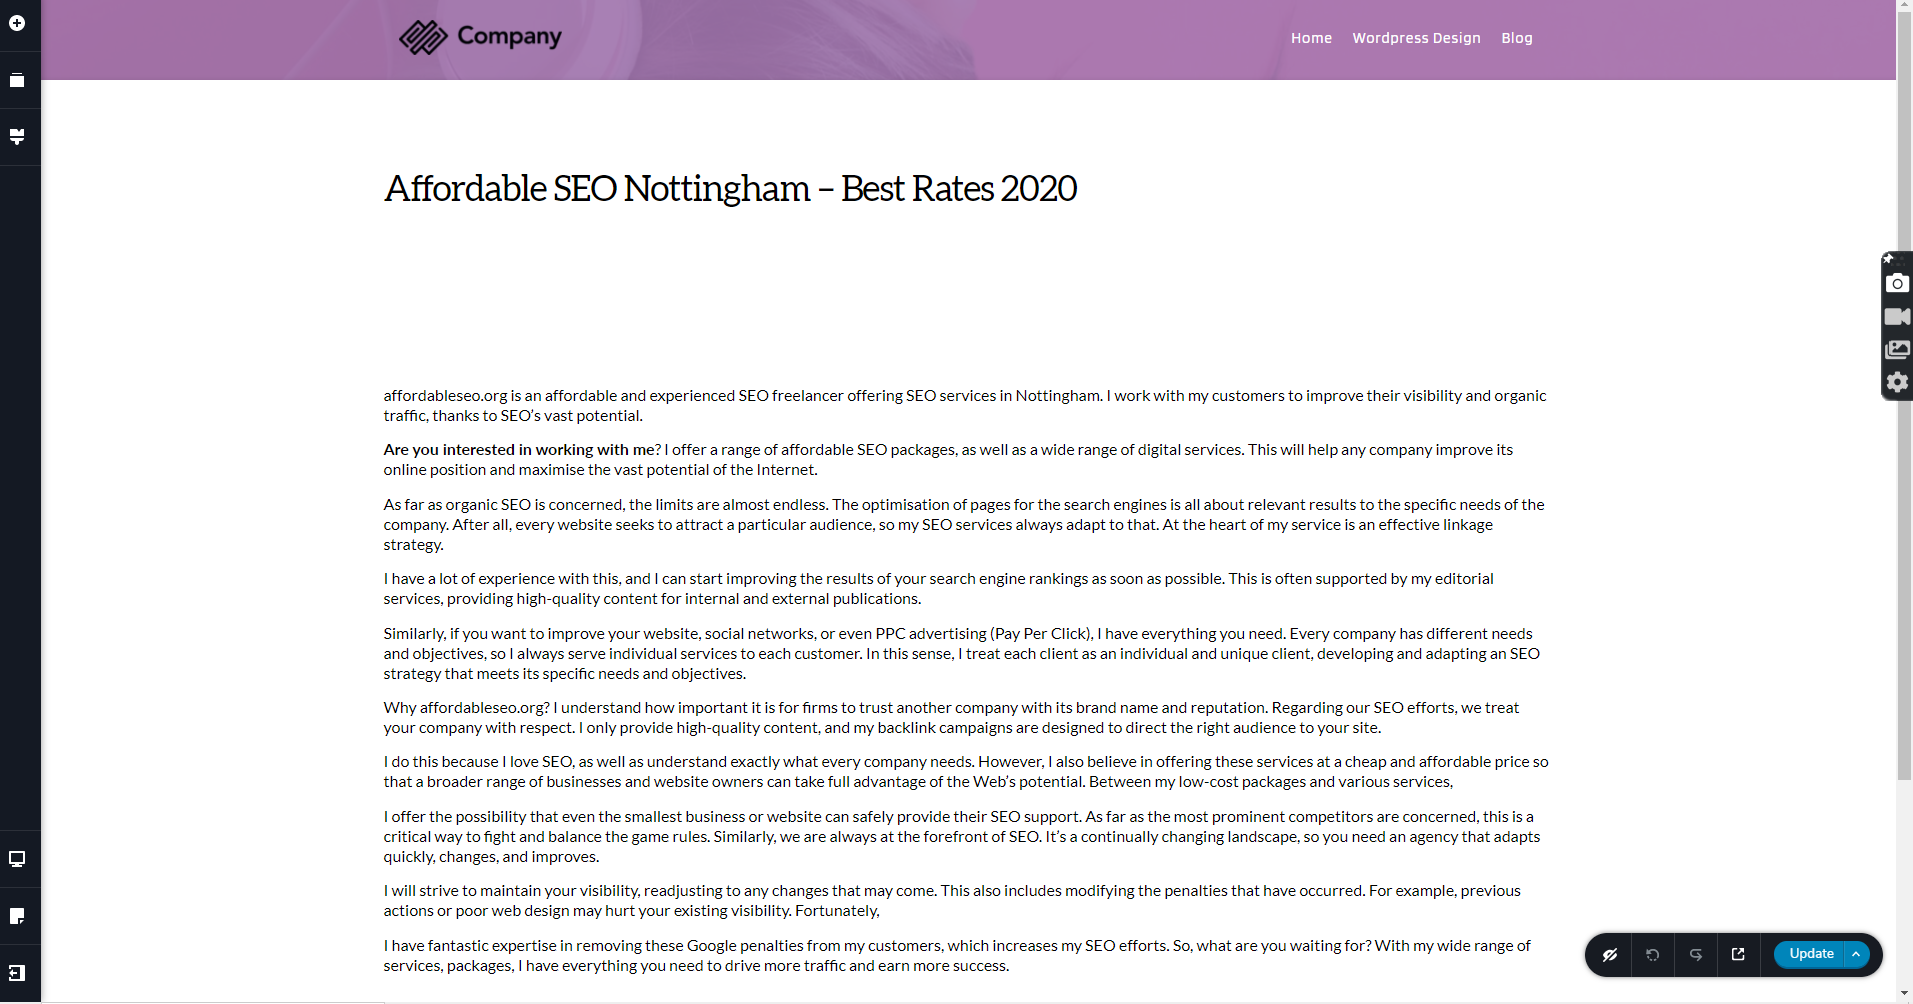This screenshot has width=1913, height=1004.
Task: Expand the chevron next to Update
Action: coord(1856,954)
